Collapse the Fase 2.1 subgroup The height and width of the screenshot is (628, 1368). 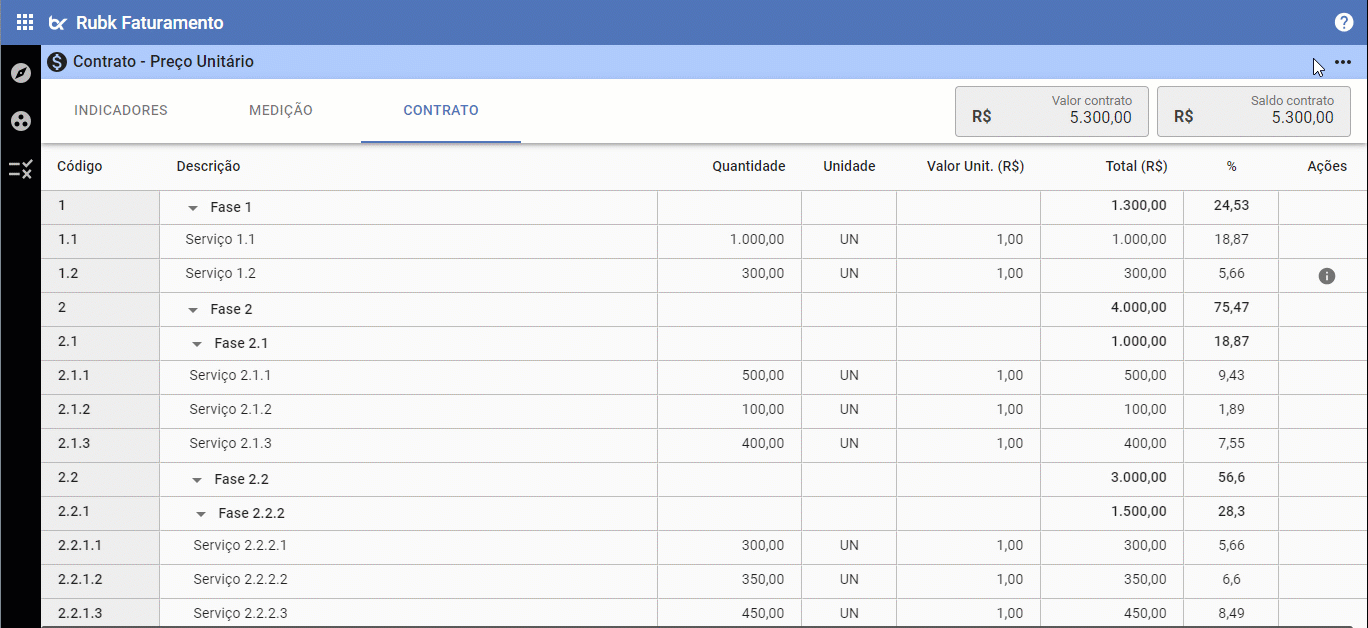(x=197, y=344)
